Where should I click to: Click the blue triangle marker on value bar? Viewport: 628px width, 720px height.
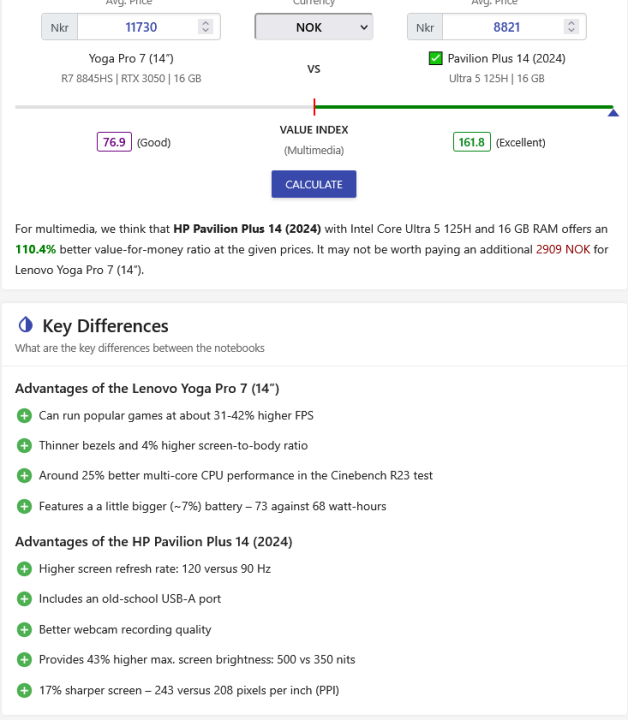click(x=613, y=113)
